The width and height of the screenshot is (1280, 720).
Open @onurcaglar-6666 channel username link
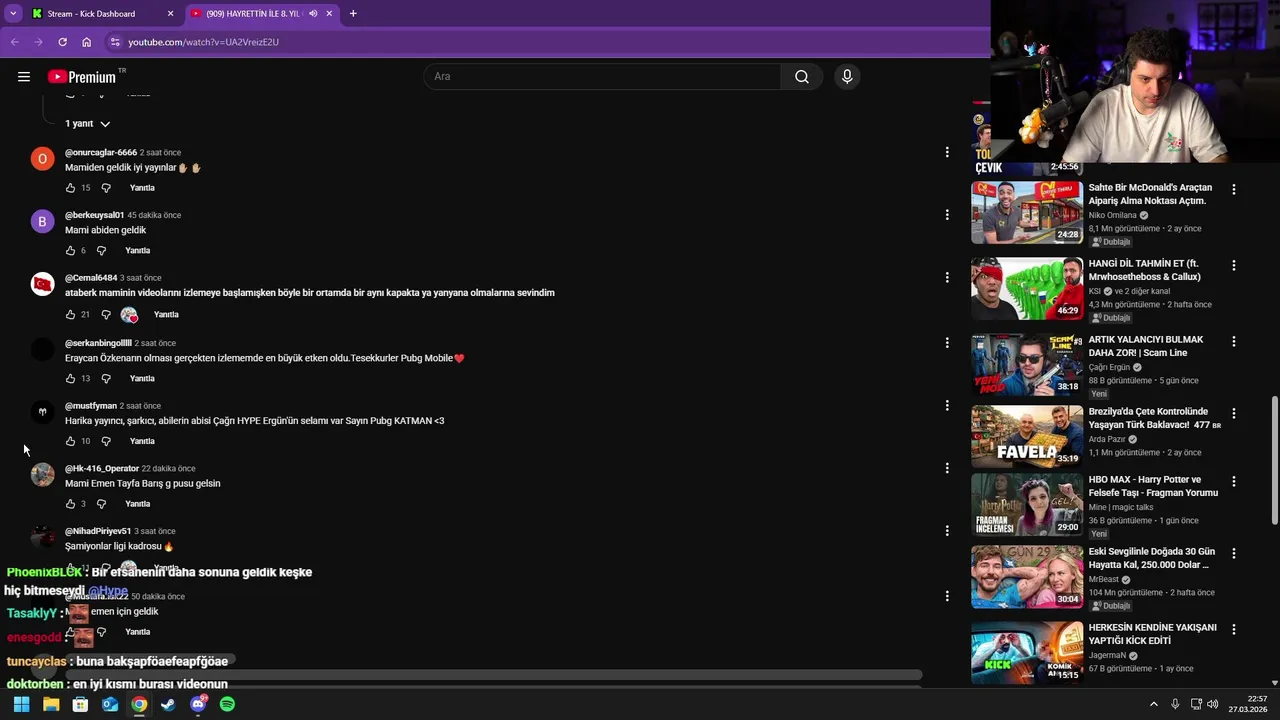[x=101, y=153]
